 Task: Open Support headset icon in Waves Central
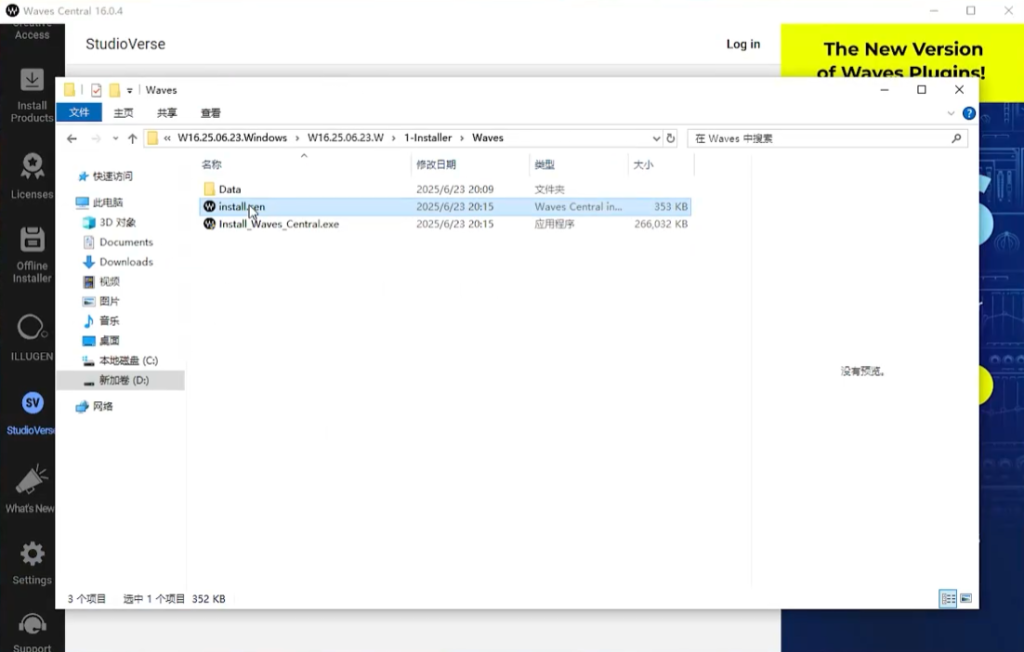(x=31, y=624)
